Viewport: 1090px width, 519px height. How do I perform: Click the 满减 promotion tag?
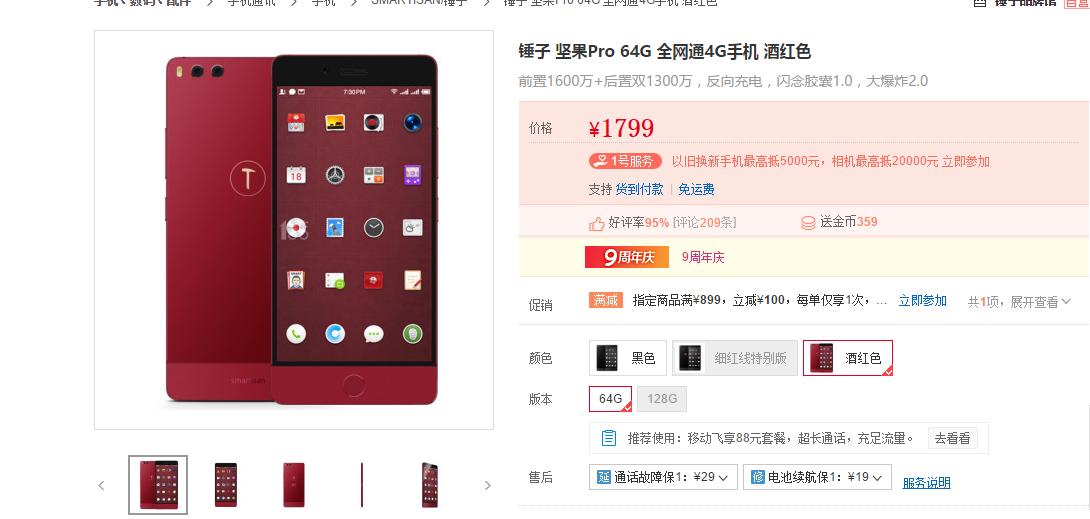605,300
